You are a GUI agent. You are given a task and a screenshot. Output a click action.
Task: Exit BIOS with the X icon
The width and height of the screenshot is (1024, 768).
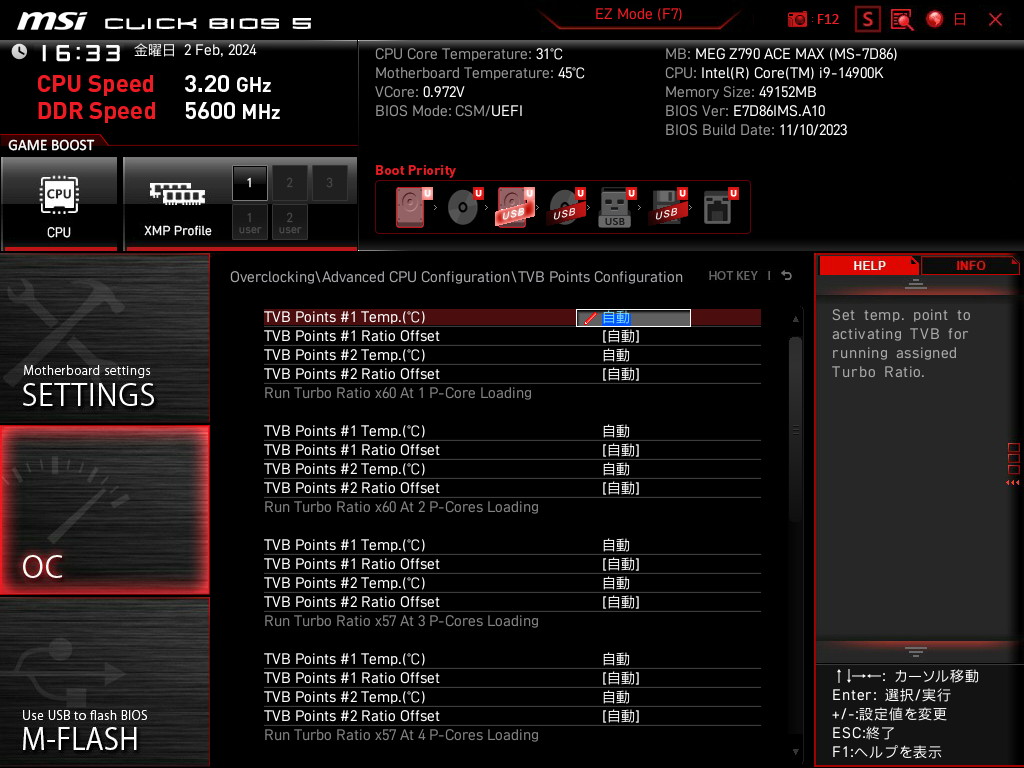(x=995, y=20)
